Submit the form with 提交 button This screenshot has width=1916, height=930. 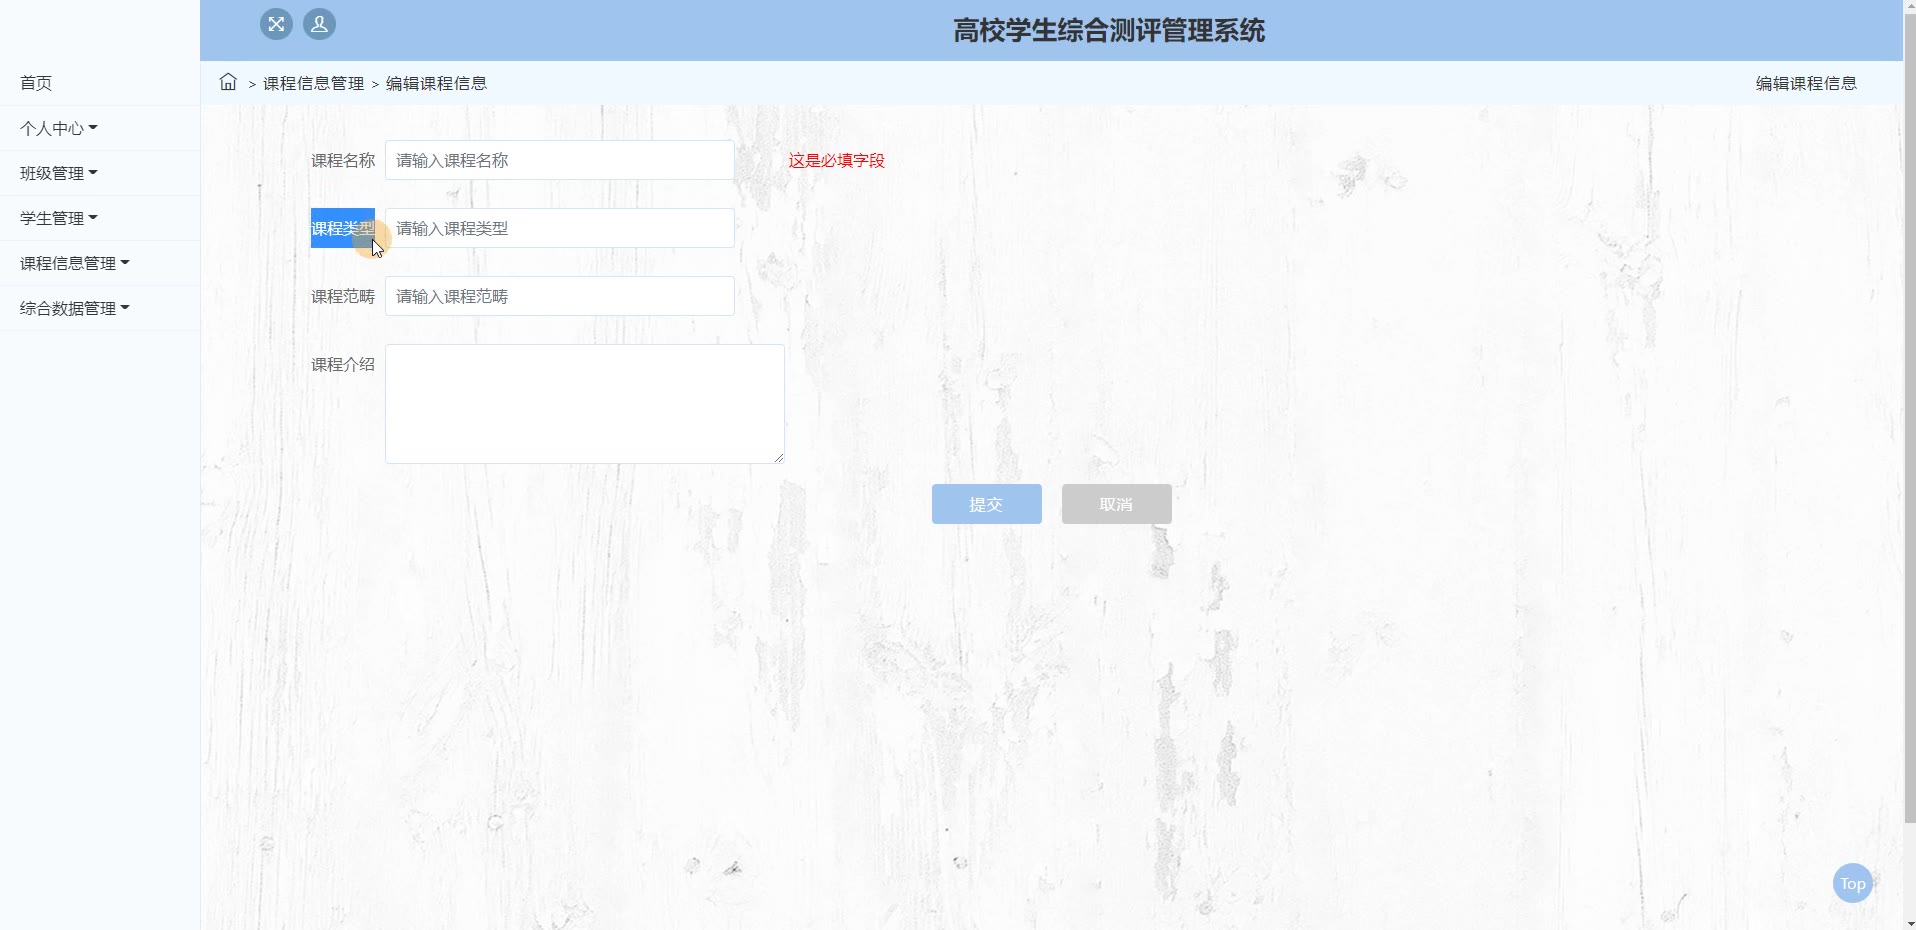tap(987, 504)
